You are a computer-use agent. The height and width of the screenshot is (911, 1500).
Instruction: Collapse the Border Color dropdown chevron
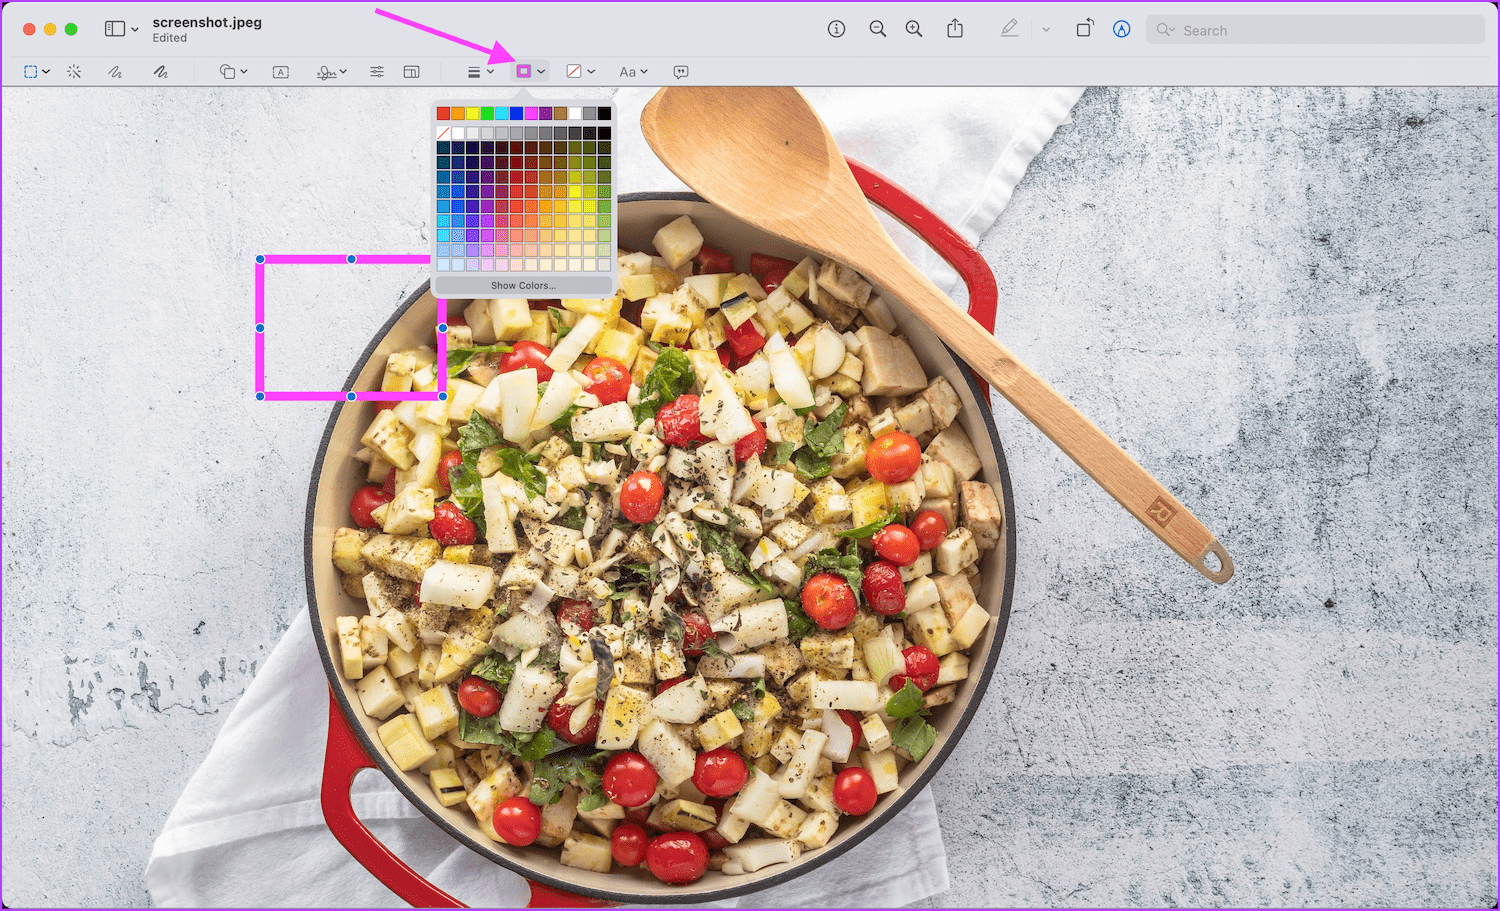pyautogui.click(x=541, y=72)
